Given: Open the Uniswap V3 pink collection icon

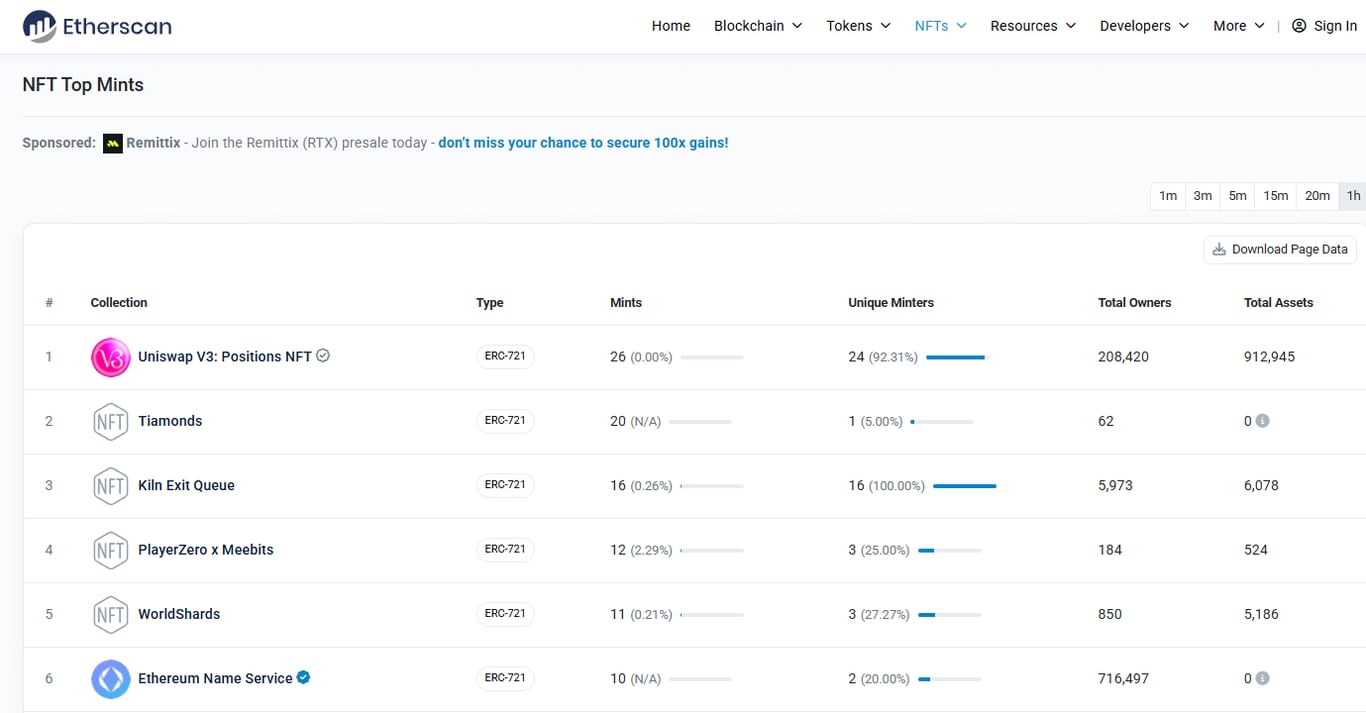Looking at the screenshot, I should point(110,357).
